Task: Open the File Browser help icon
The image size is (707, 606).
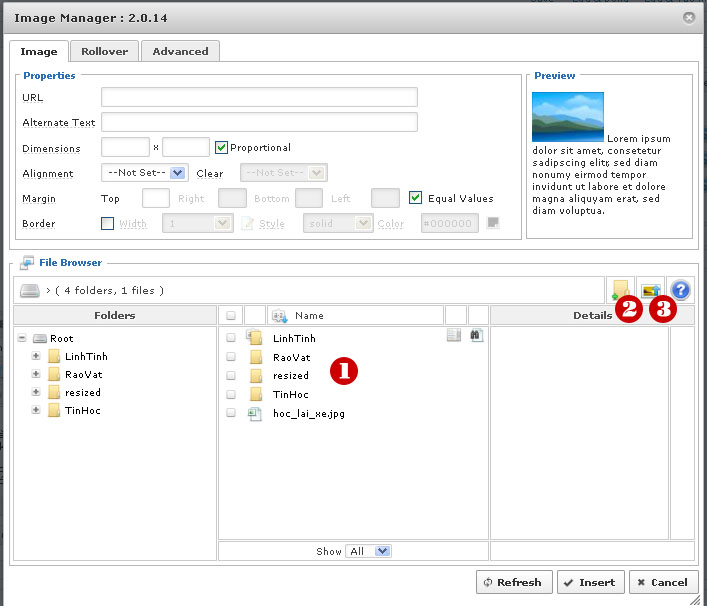Action: pos(682,290)
